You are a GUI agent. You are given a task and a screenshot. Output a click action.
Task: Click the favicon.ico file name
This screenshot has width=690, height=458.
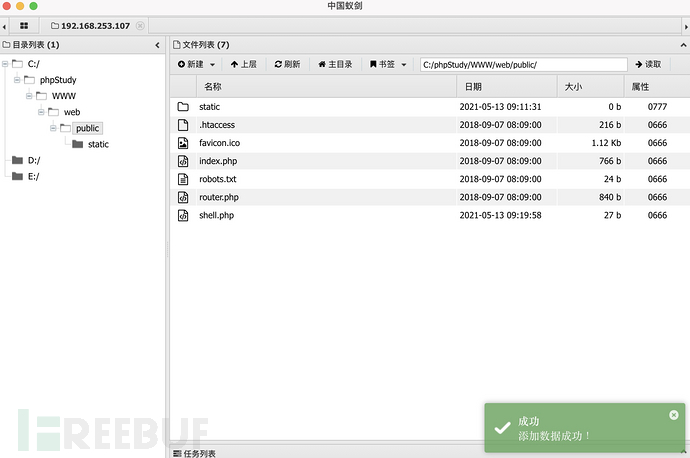coord(220,143)
